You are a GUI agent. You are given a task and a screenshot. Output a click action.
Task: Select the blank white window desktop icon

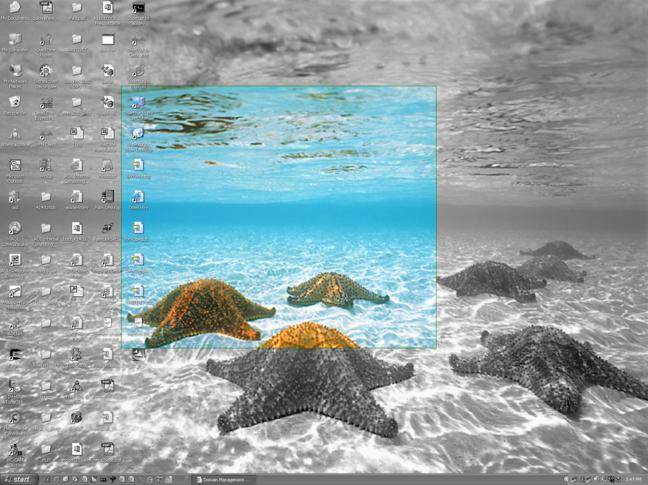(107, 40)
